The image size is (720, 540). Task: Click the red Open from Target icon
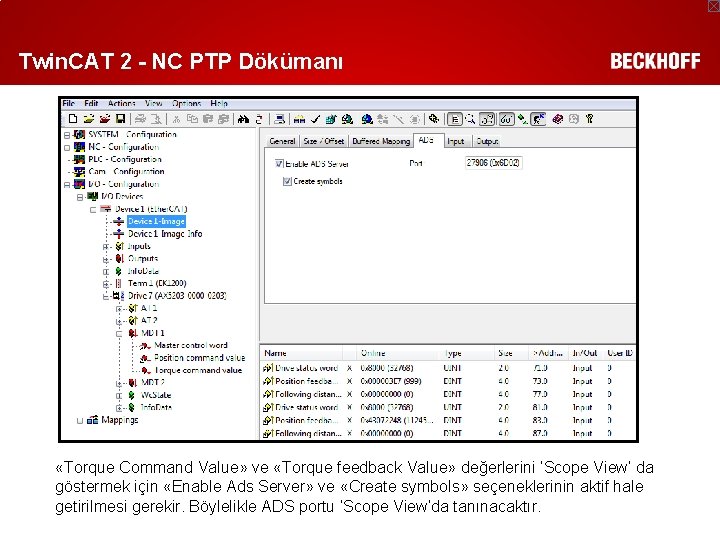tap(105, 119)
